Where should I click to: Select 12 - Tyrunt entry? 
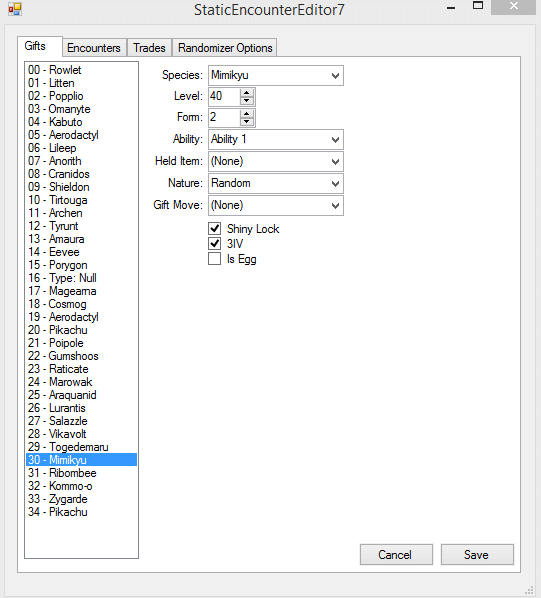pyautogui.click(x=81, y=226)
